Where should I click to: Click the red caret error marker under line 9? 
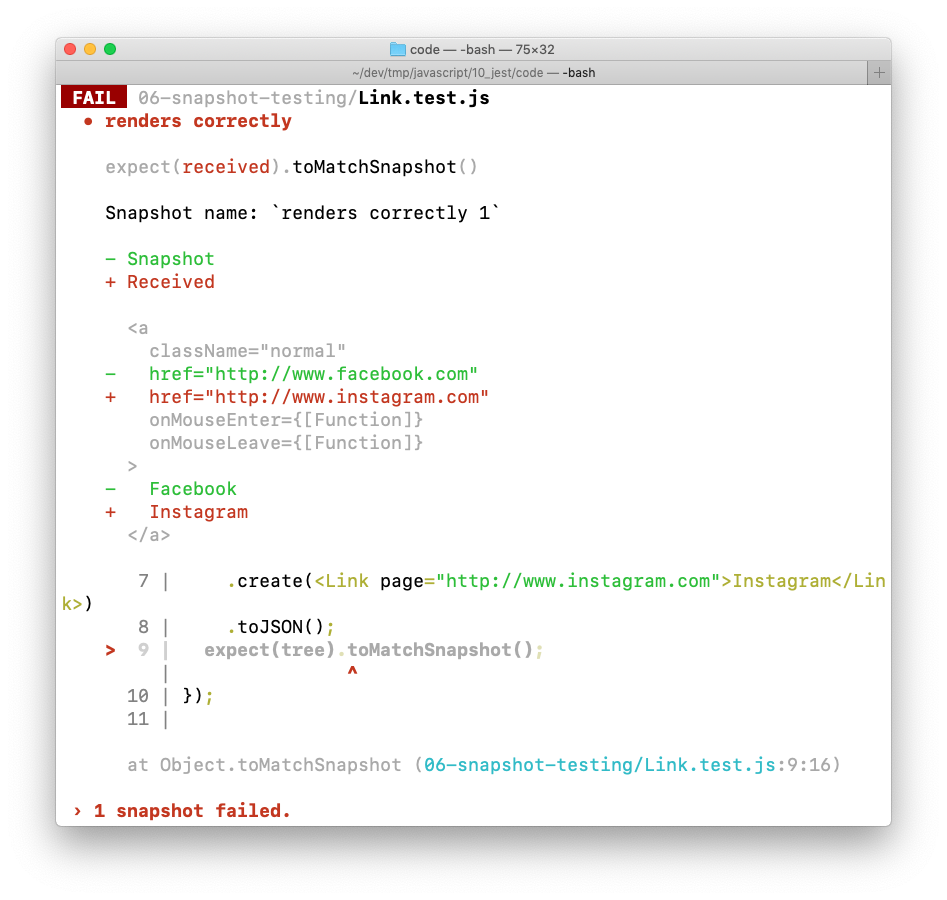352,670
